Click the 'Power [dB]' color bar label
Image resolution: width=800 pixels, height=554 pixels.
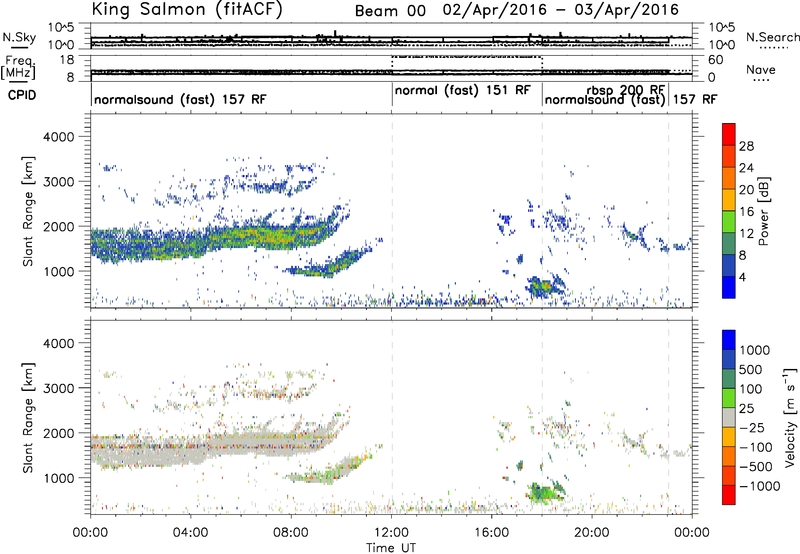tap(764, 211)
